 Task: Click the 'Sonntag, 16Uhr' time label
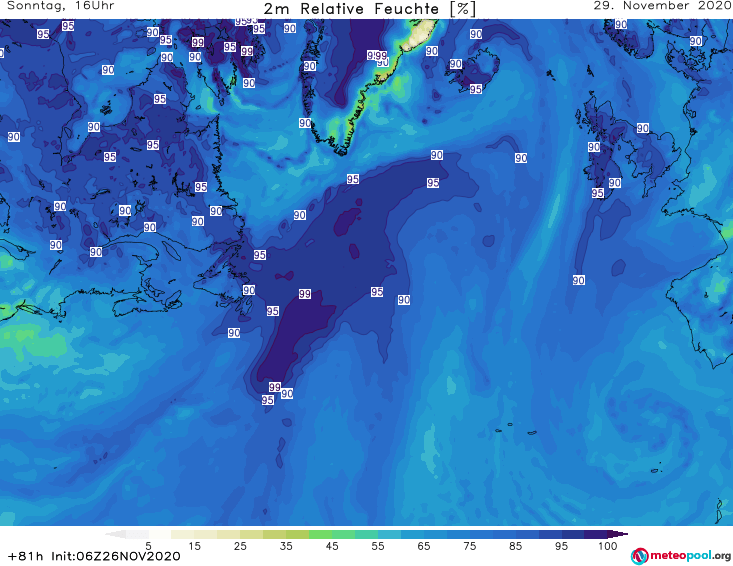click(61, 6)
